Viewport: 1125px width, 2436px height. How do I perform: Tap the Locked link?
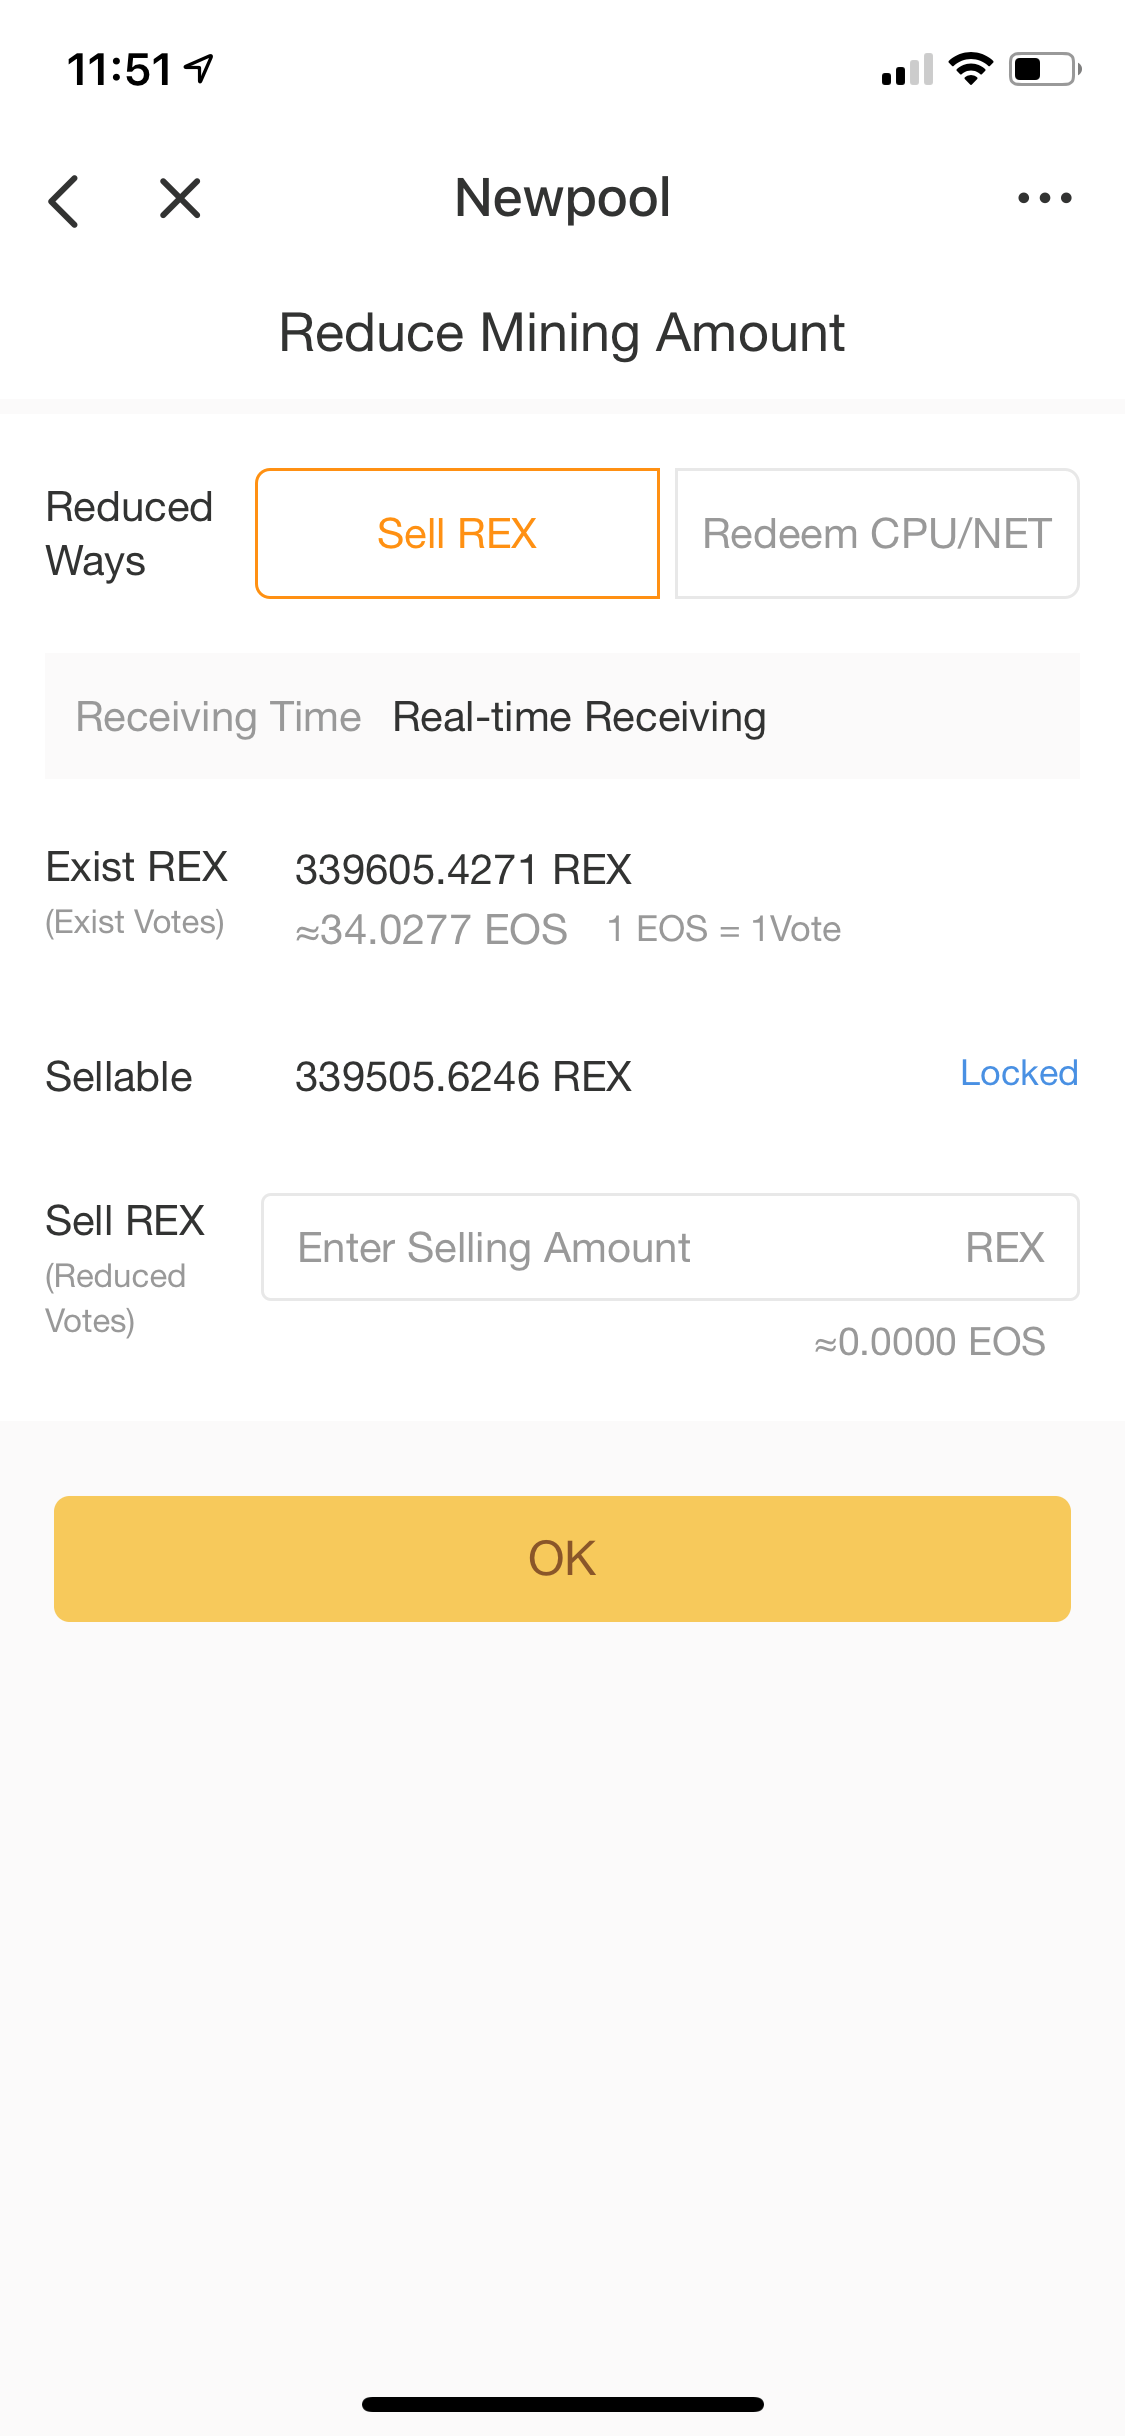1019,1073
